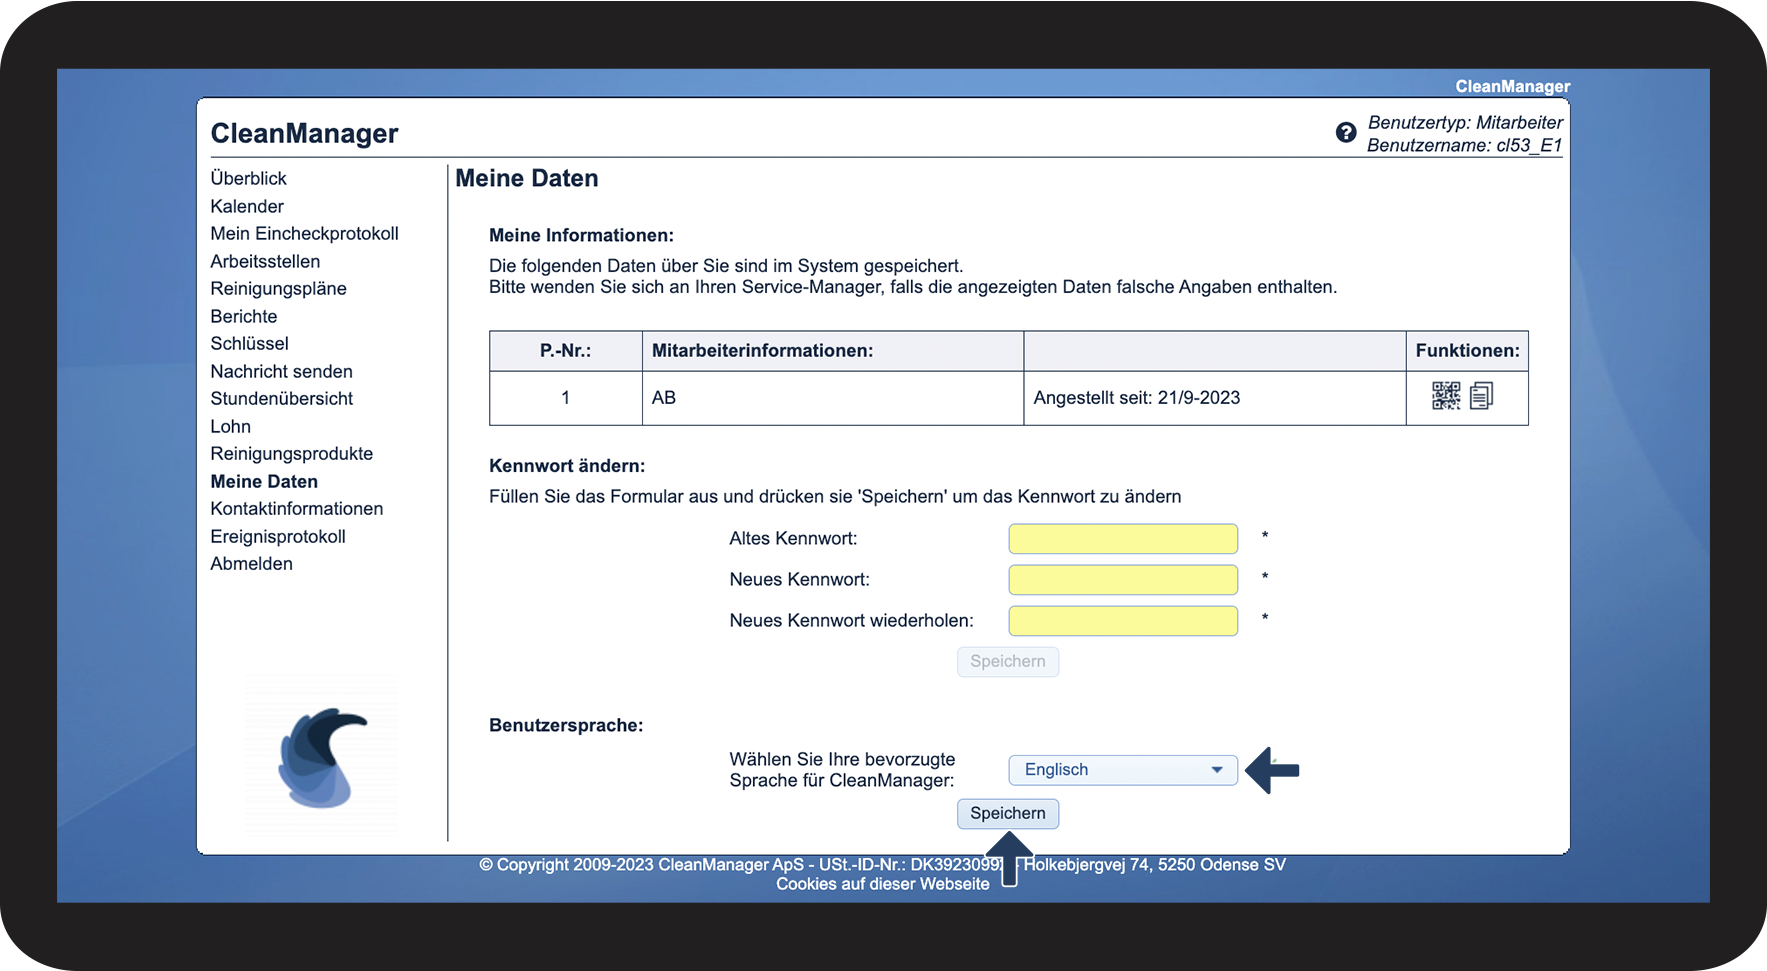
Task: Open the QR code function icon
Action: (1446, 396)
